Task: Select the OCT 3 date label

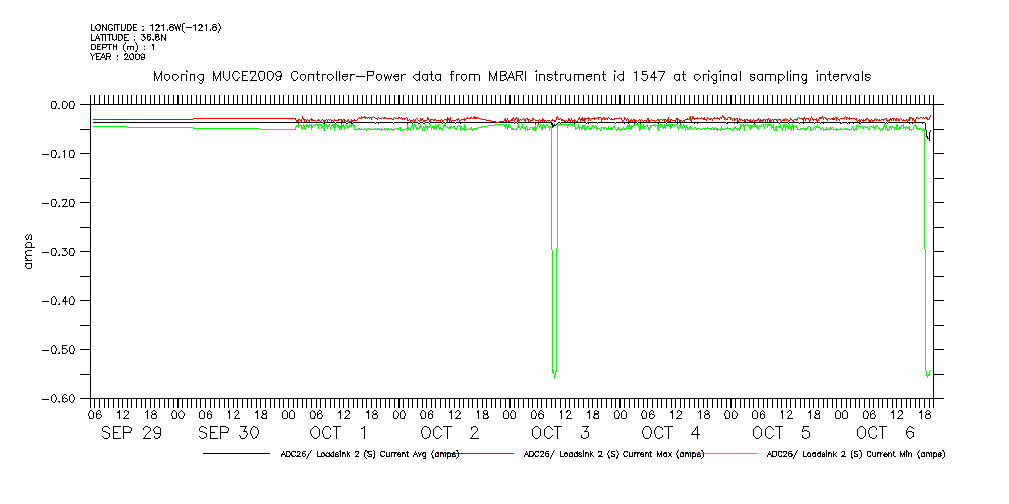Action: tap(563, 433)
